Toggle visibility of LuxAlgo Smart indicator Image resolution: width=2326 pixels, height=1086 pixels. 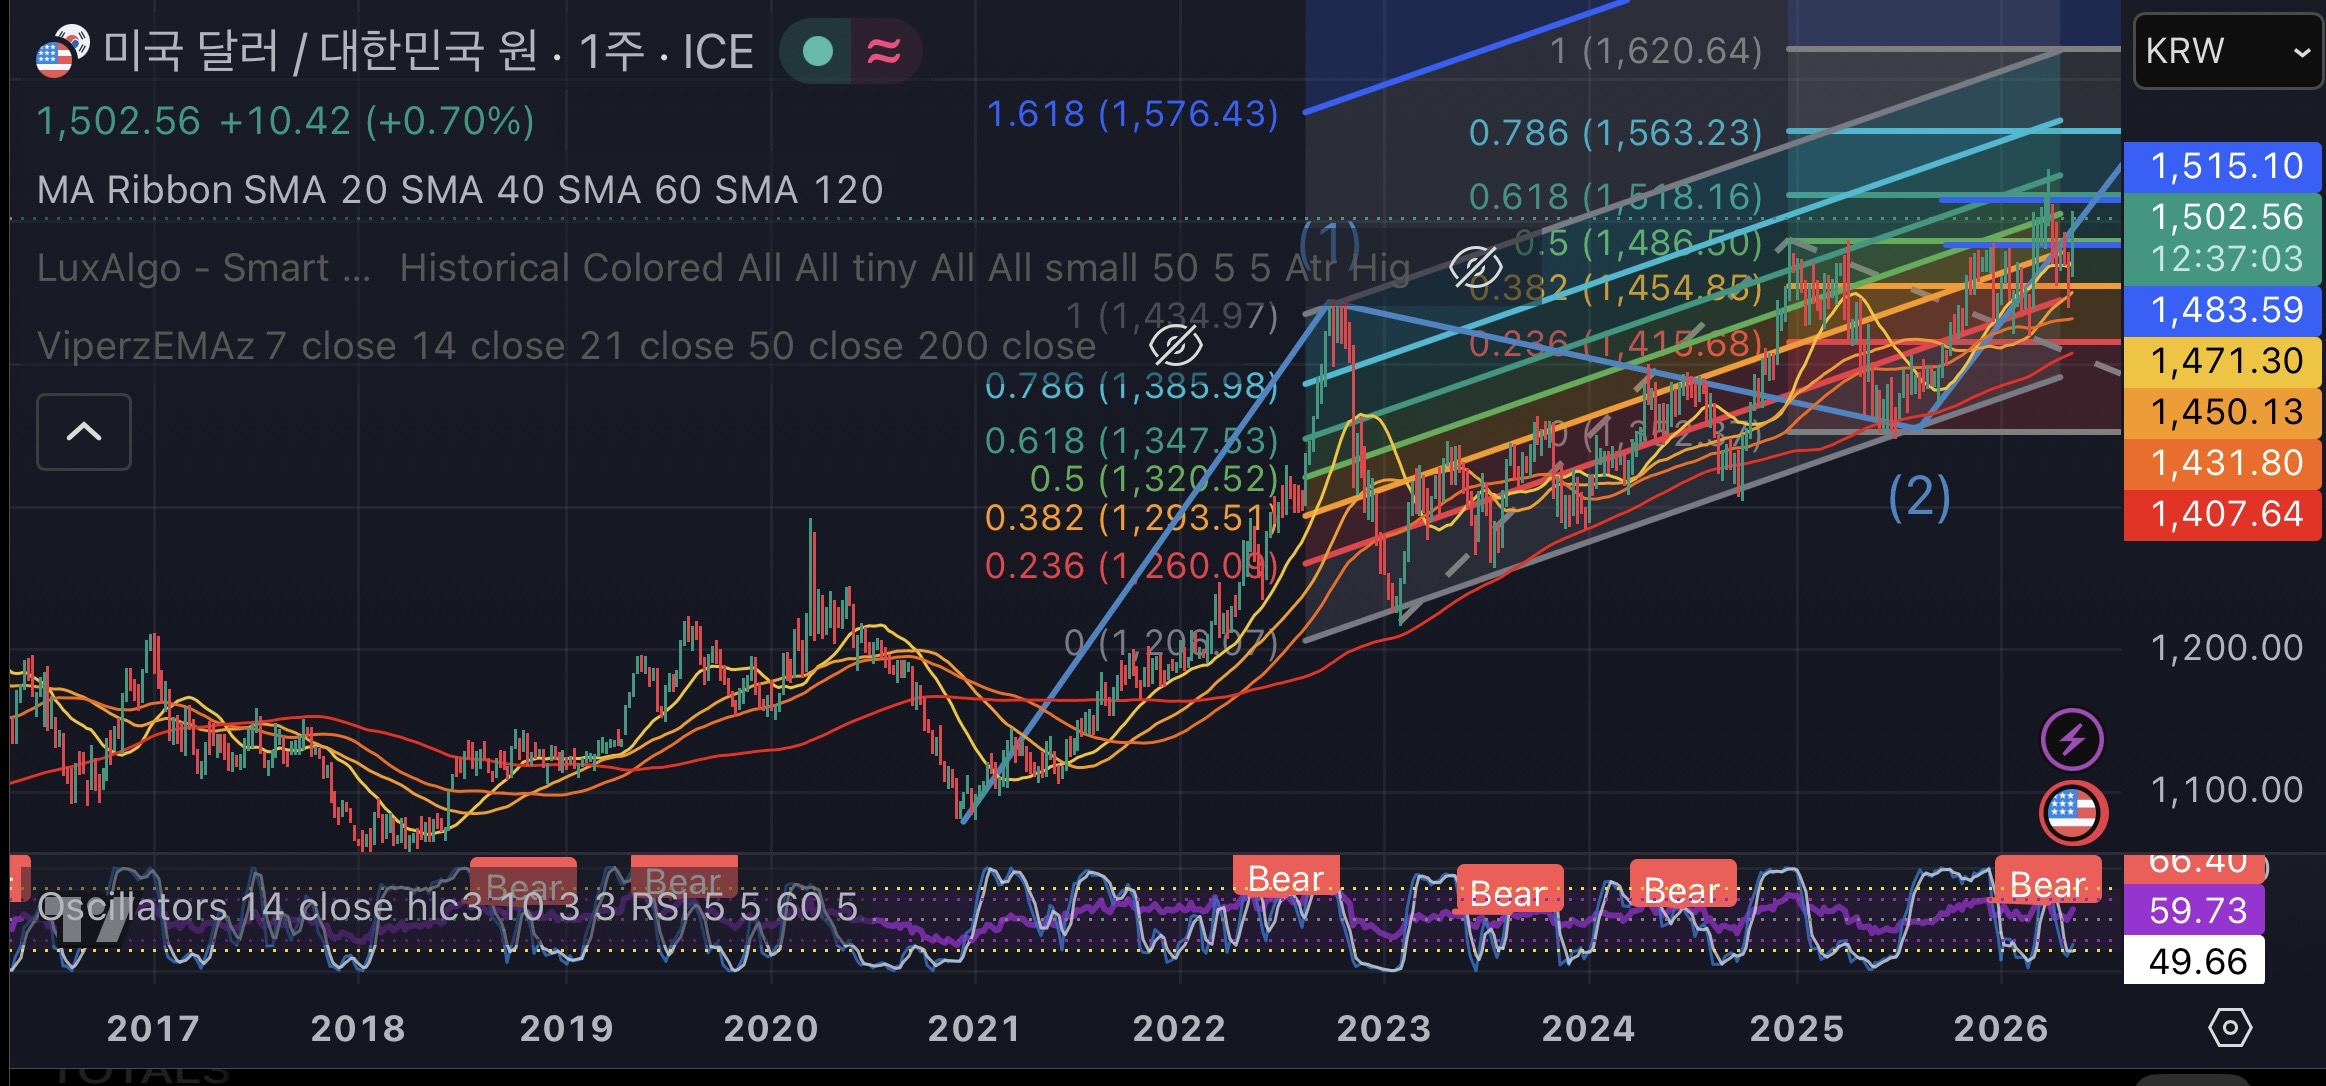point(1475,267)
